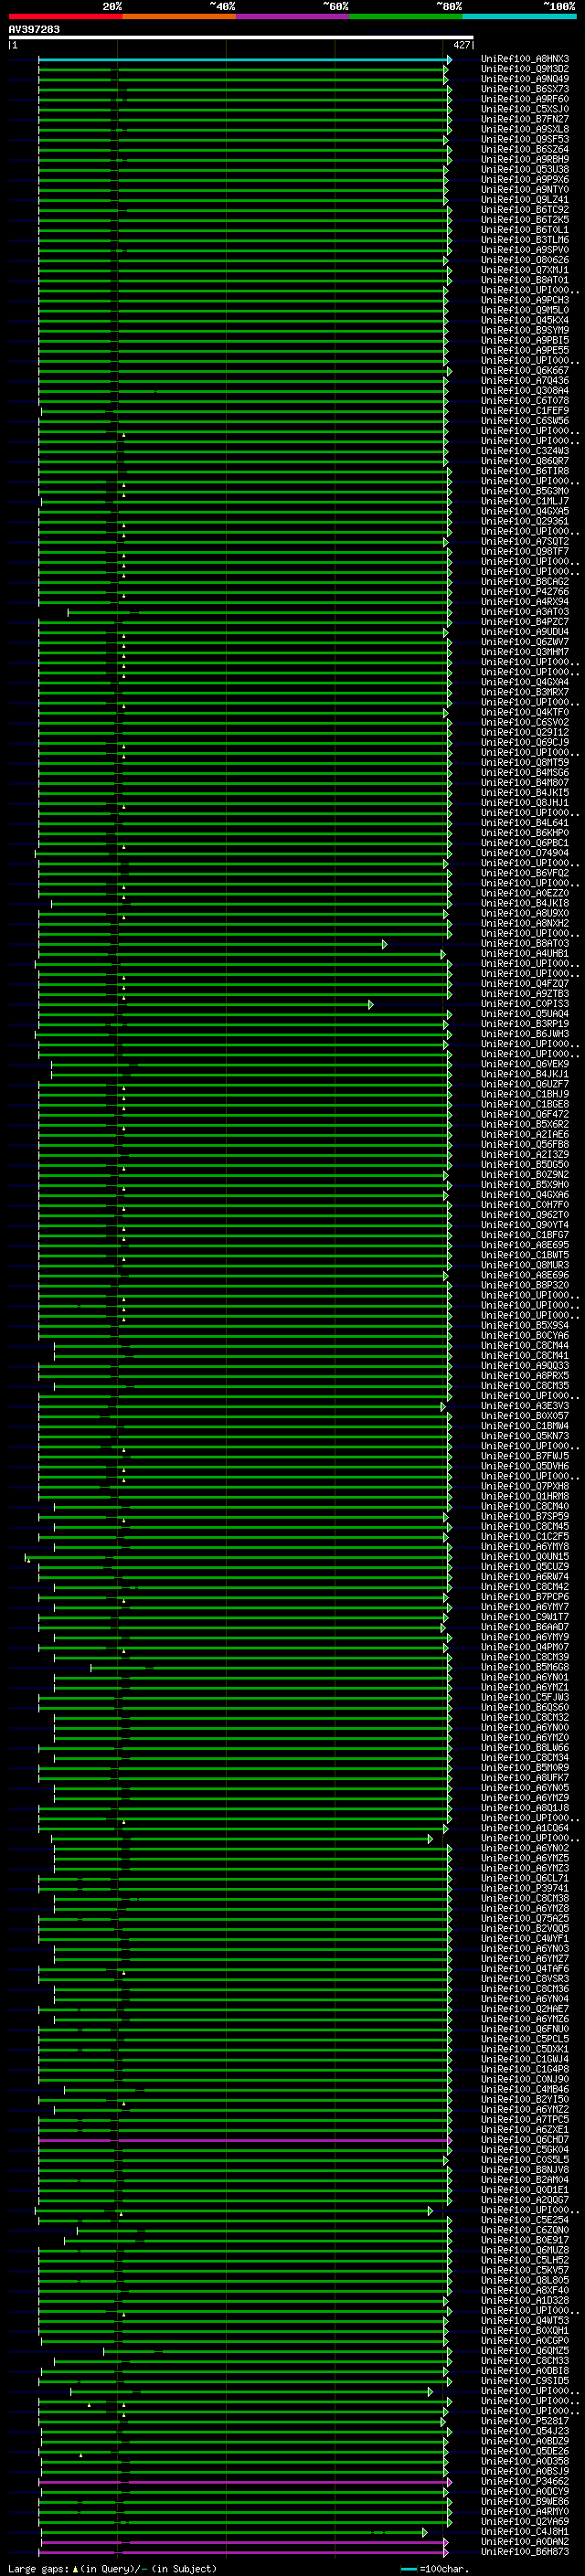Viewport: 585px width, 2576px height.
Task: Open hit UniRef100_B6AAD7
Action: point(525,1627)
